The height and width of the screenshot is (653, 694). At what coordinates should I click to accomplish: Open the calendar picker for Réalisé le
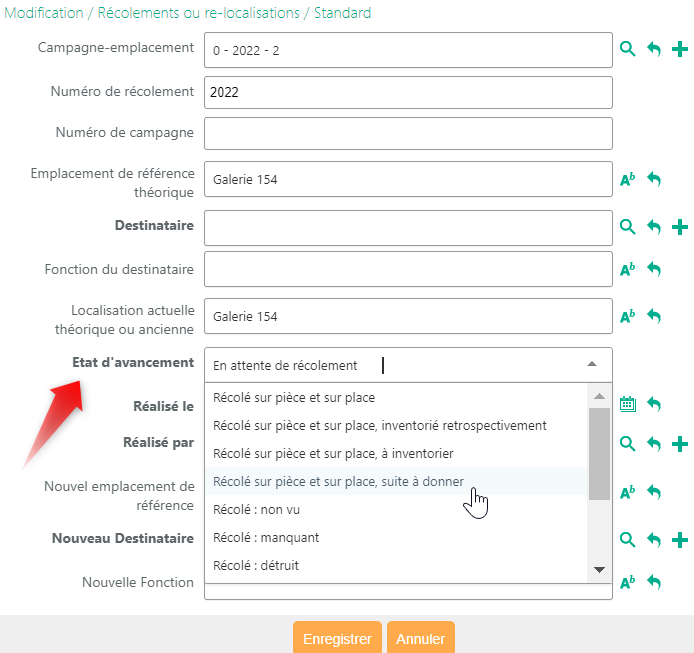(x=628, y=404)
